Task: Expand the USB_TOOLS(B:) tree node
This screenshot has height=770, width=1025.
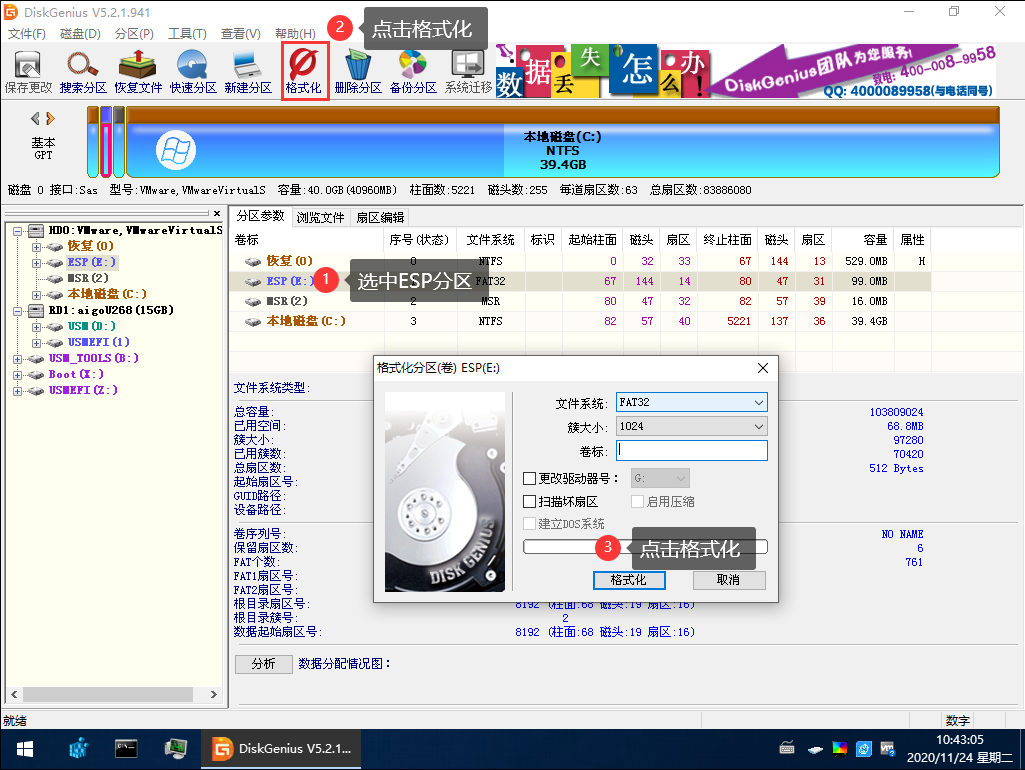Action: coord(18,359)
